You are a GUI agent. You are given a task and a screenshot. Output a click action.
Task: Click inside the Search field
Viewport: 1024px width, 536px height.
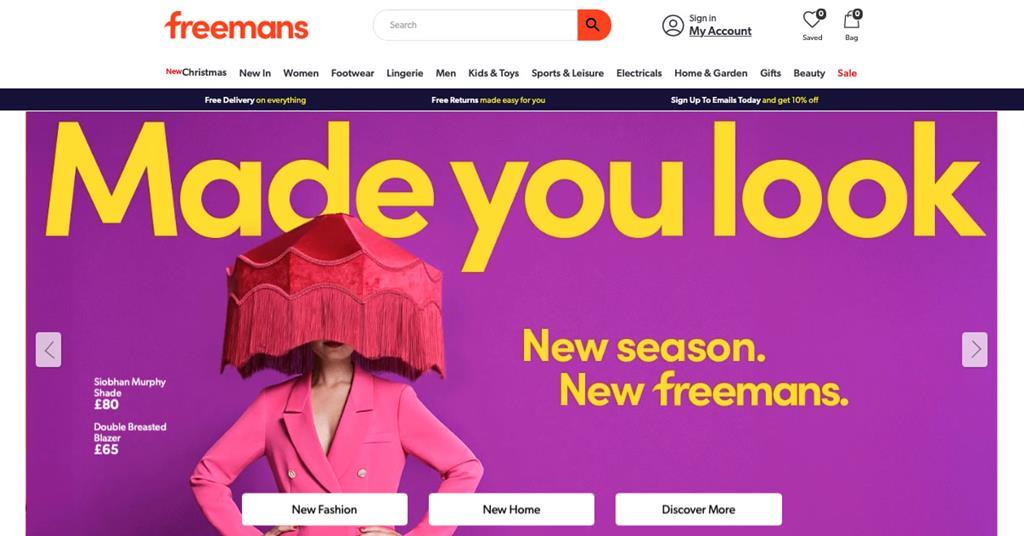(475, 25)
